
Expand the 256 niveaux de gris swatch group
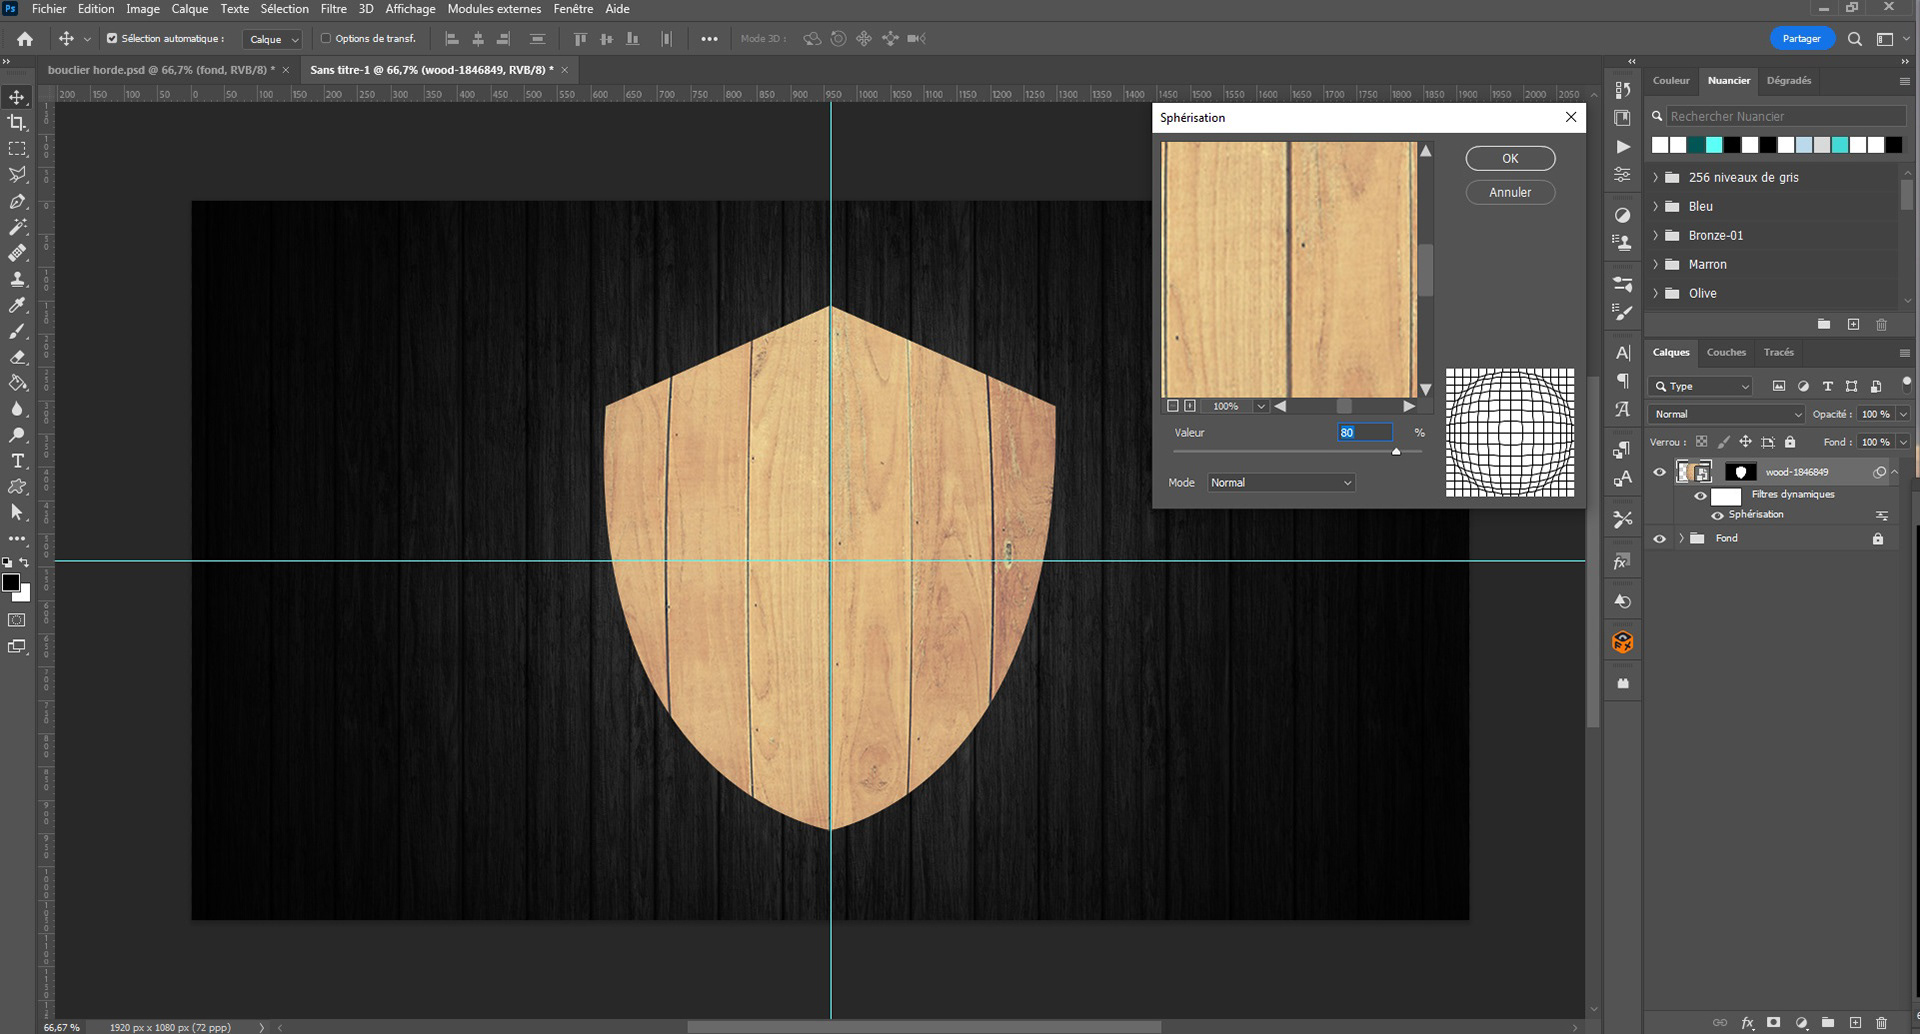pyautogui.click(x=1655, y=177)
